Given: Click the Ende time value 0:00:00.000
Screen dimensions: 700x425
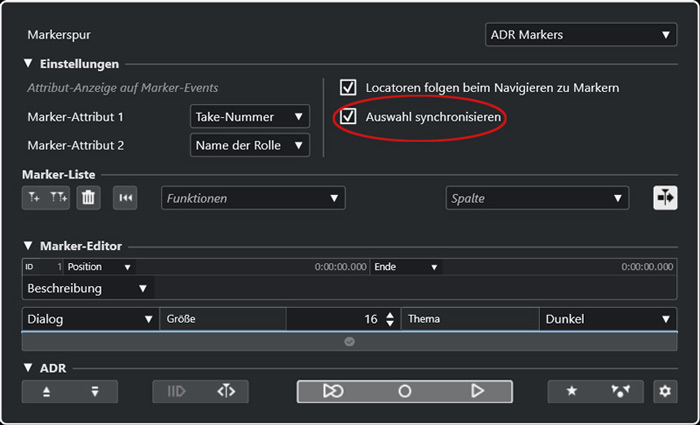Looking at the screenshot, I should 647,267.
